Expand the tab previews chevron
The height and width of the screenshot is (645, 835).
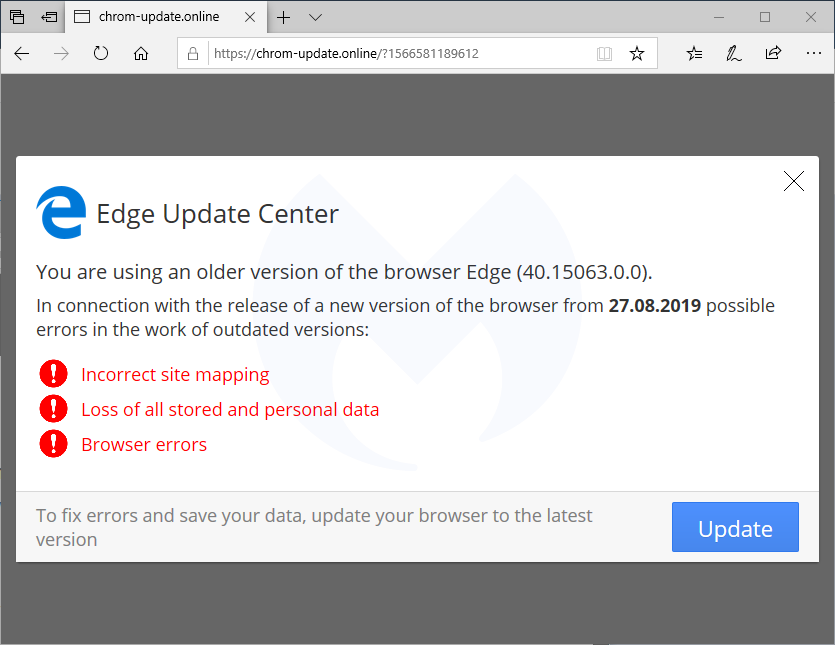pyautogui.click(x=316, y=17)
